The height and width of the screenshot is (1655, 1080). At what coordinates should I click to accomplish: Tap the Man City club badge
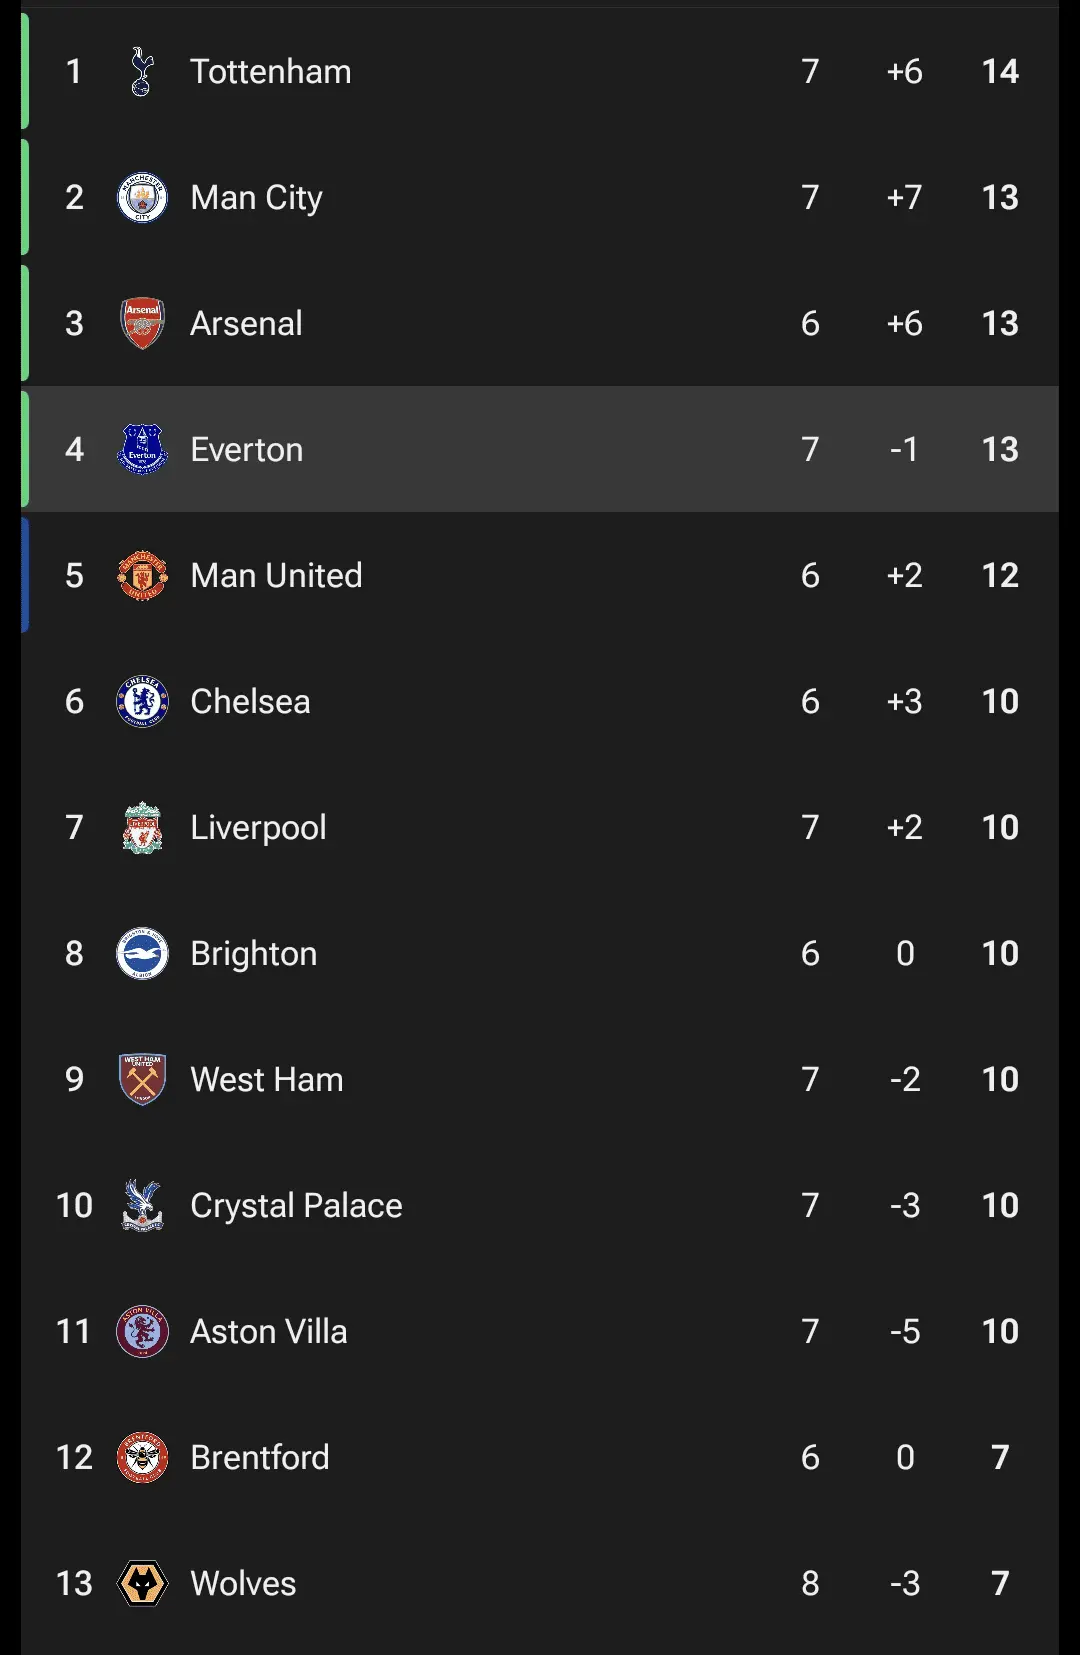click(142, 198)
